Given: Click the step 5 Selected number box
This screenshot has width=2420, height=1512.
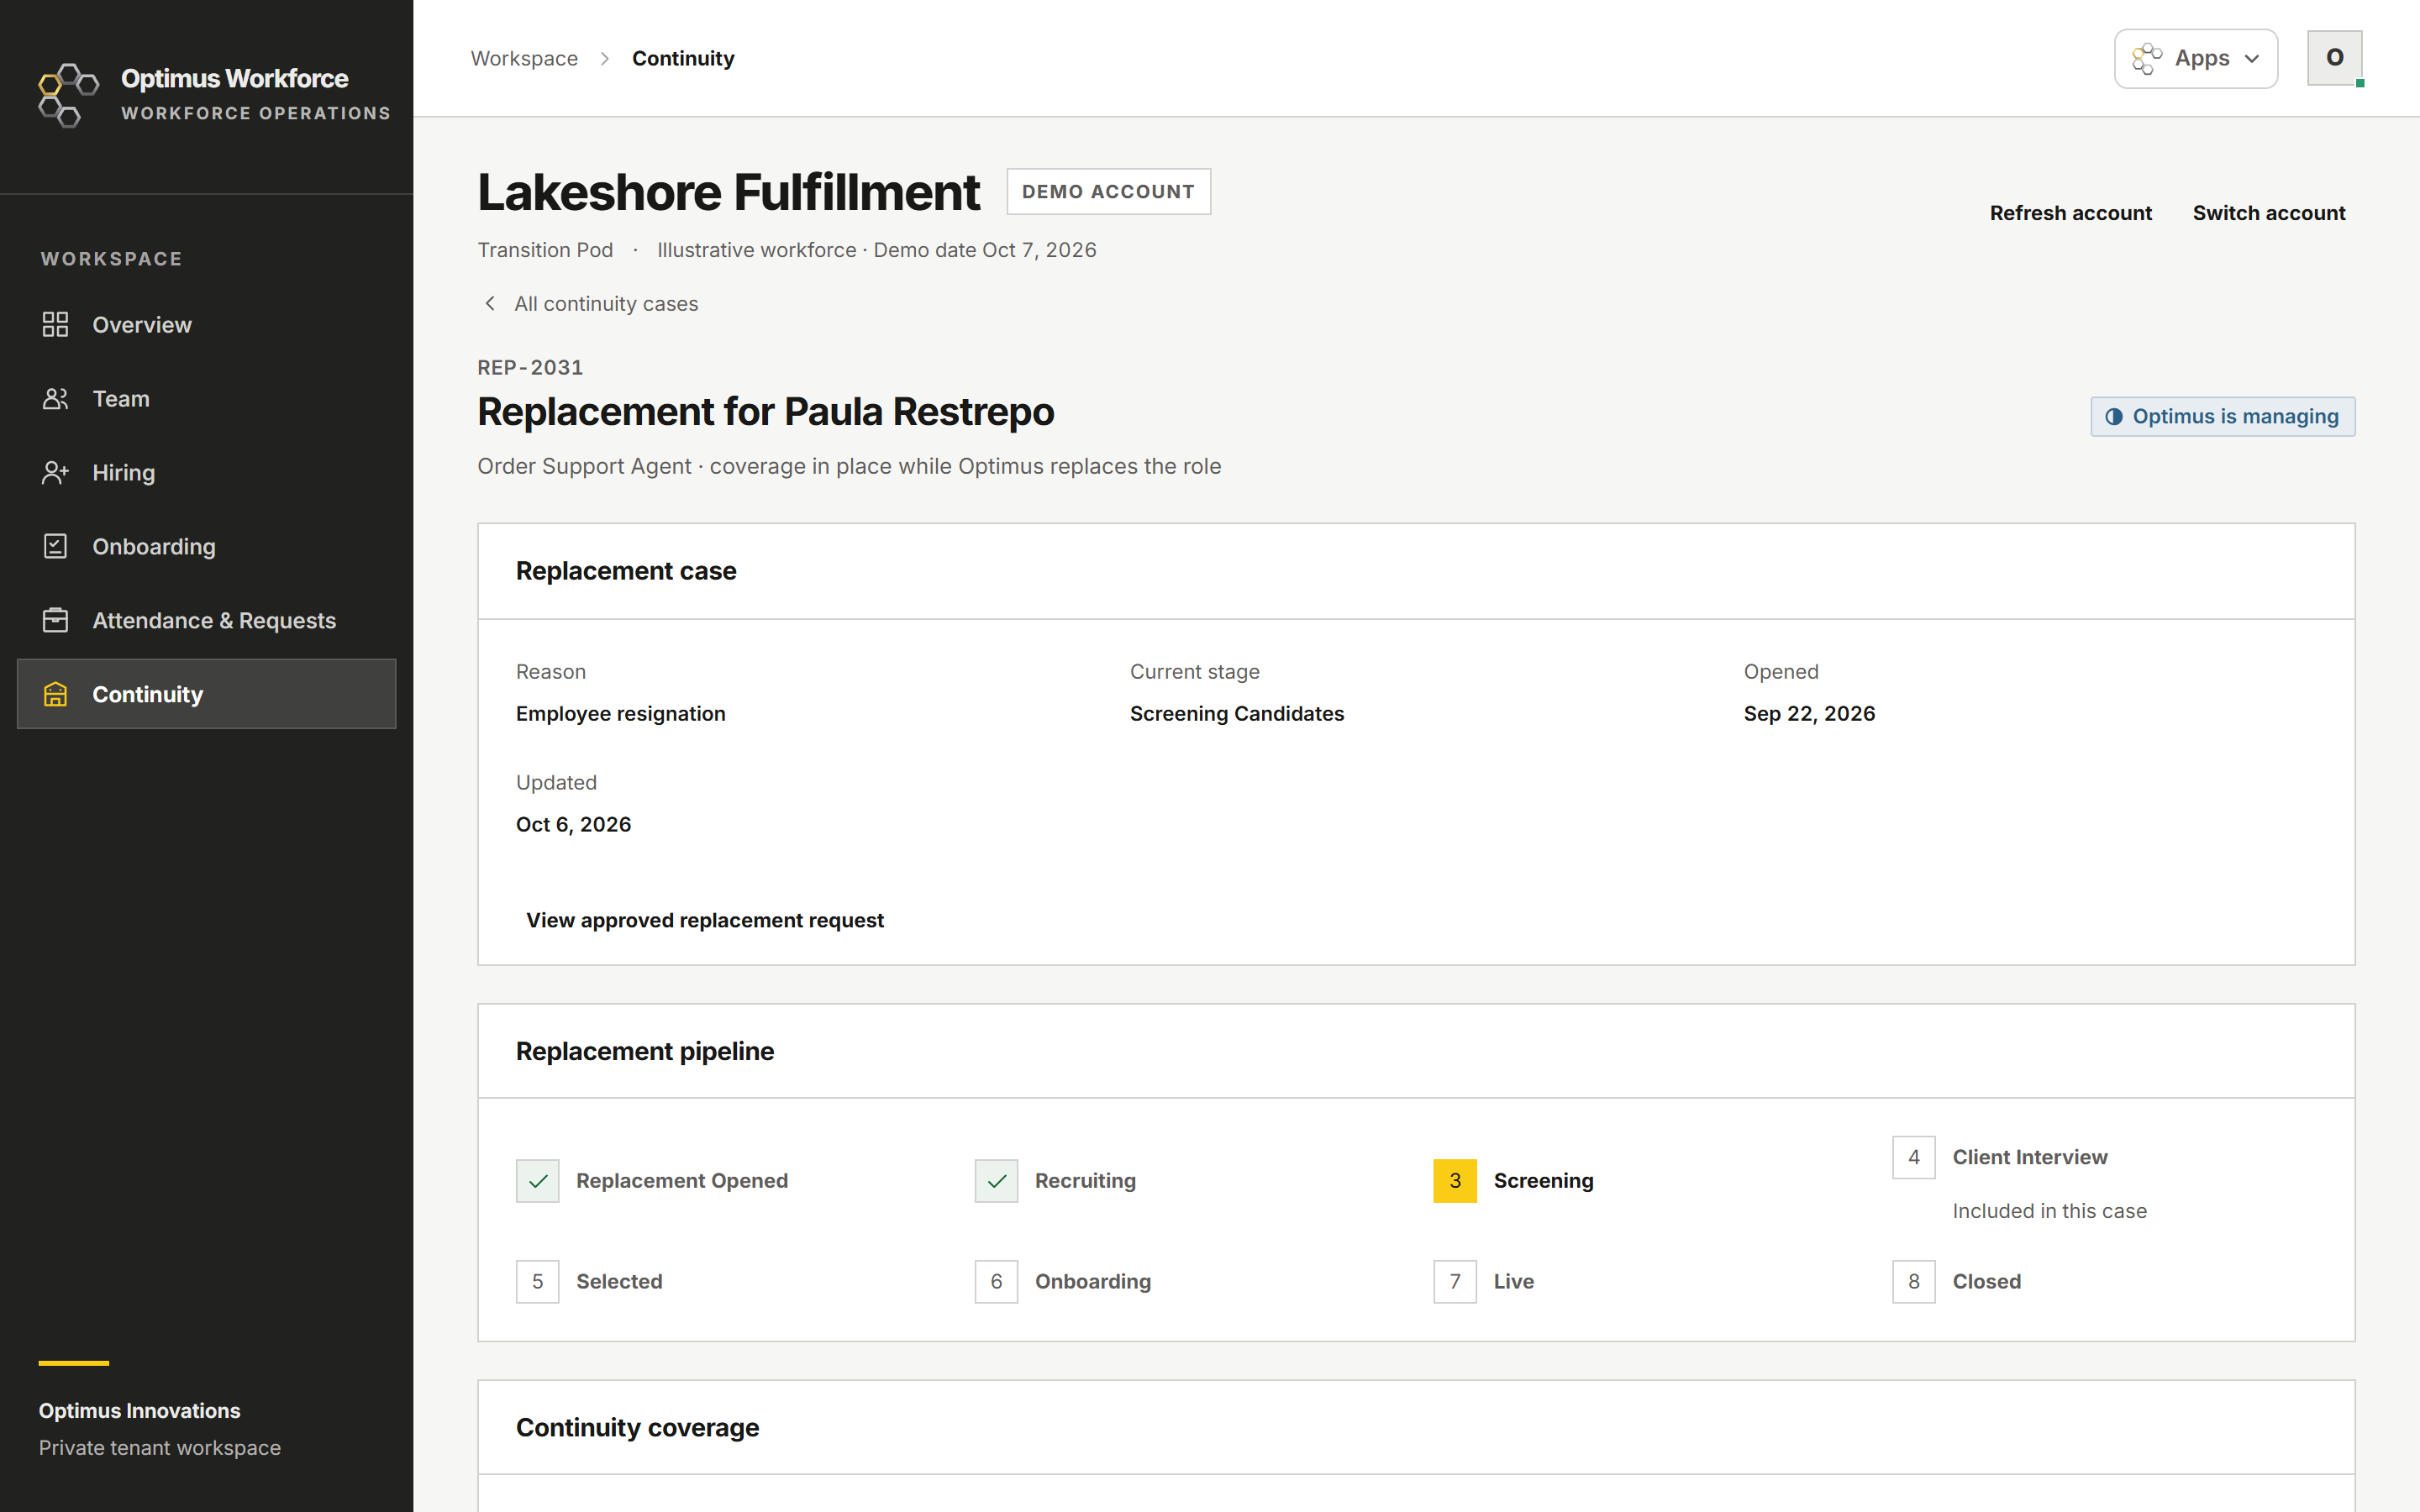Looking at the screenshot, I should coord(538,1281).
